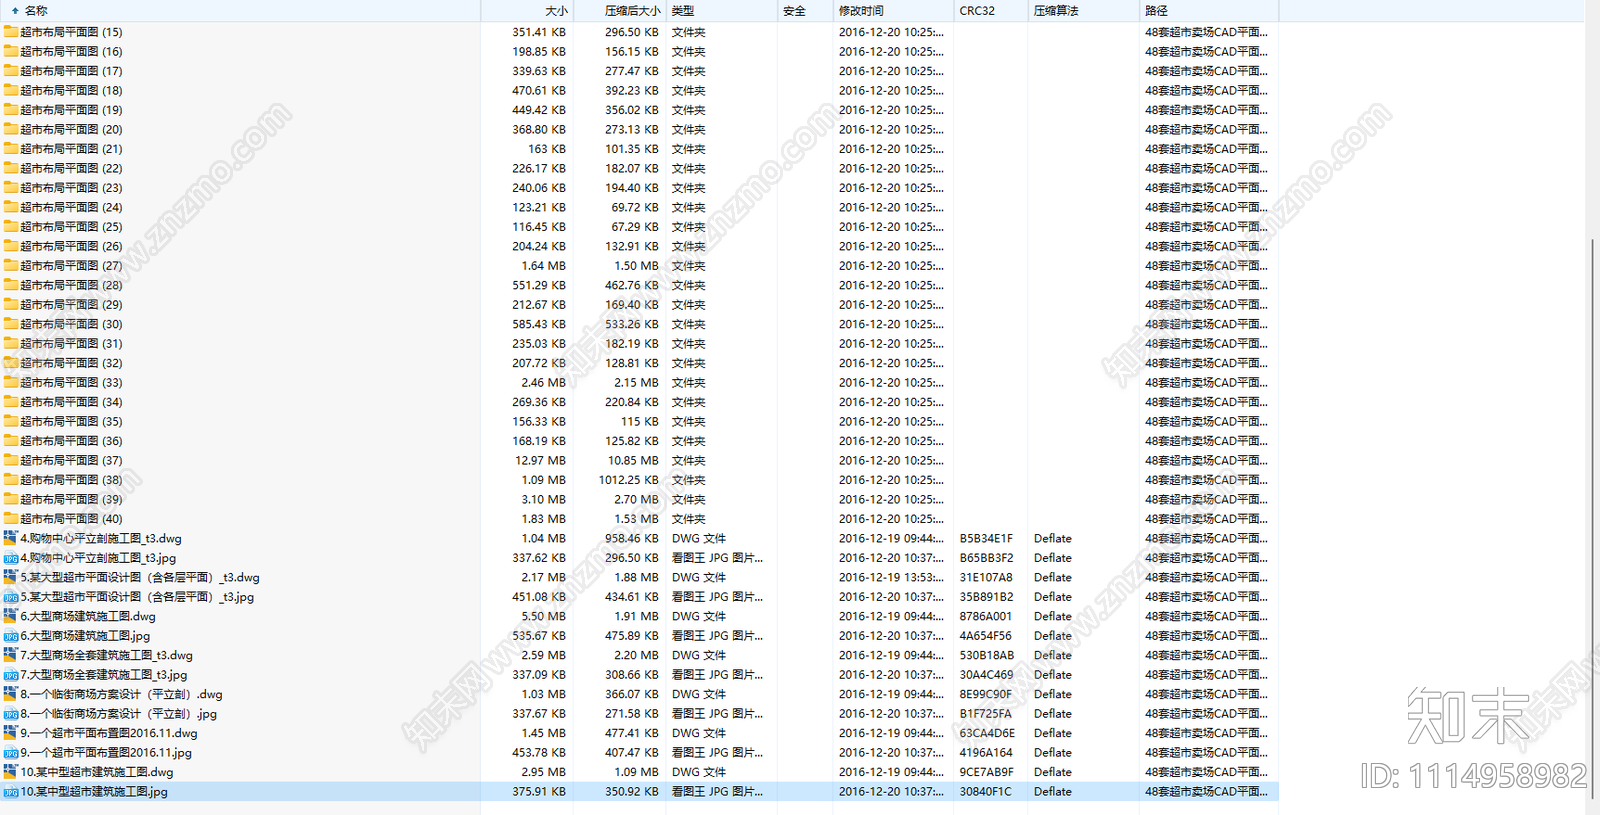The image size is (1600, 815).
Task: Sort by the CRC32 column header
Action: (x=990, y=11)
